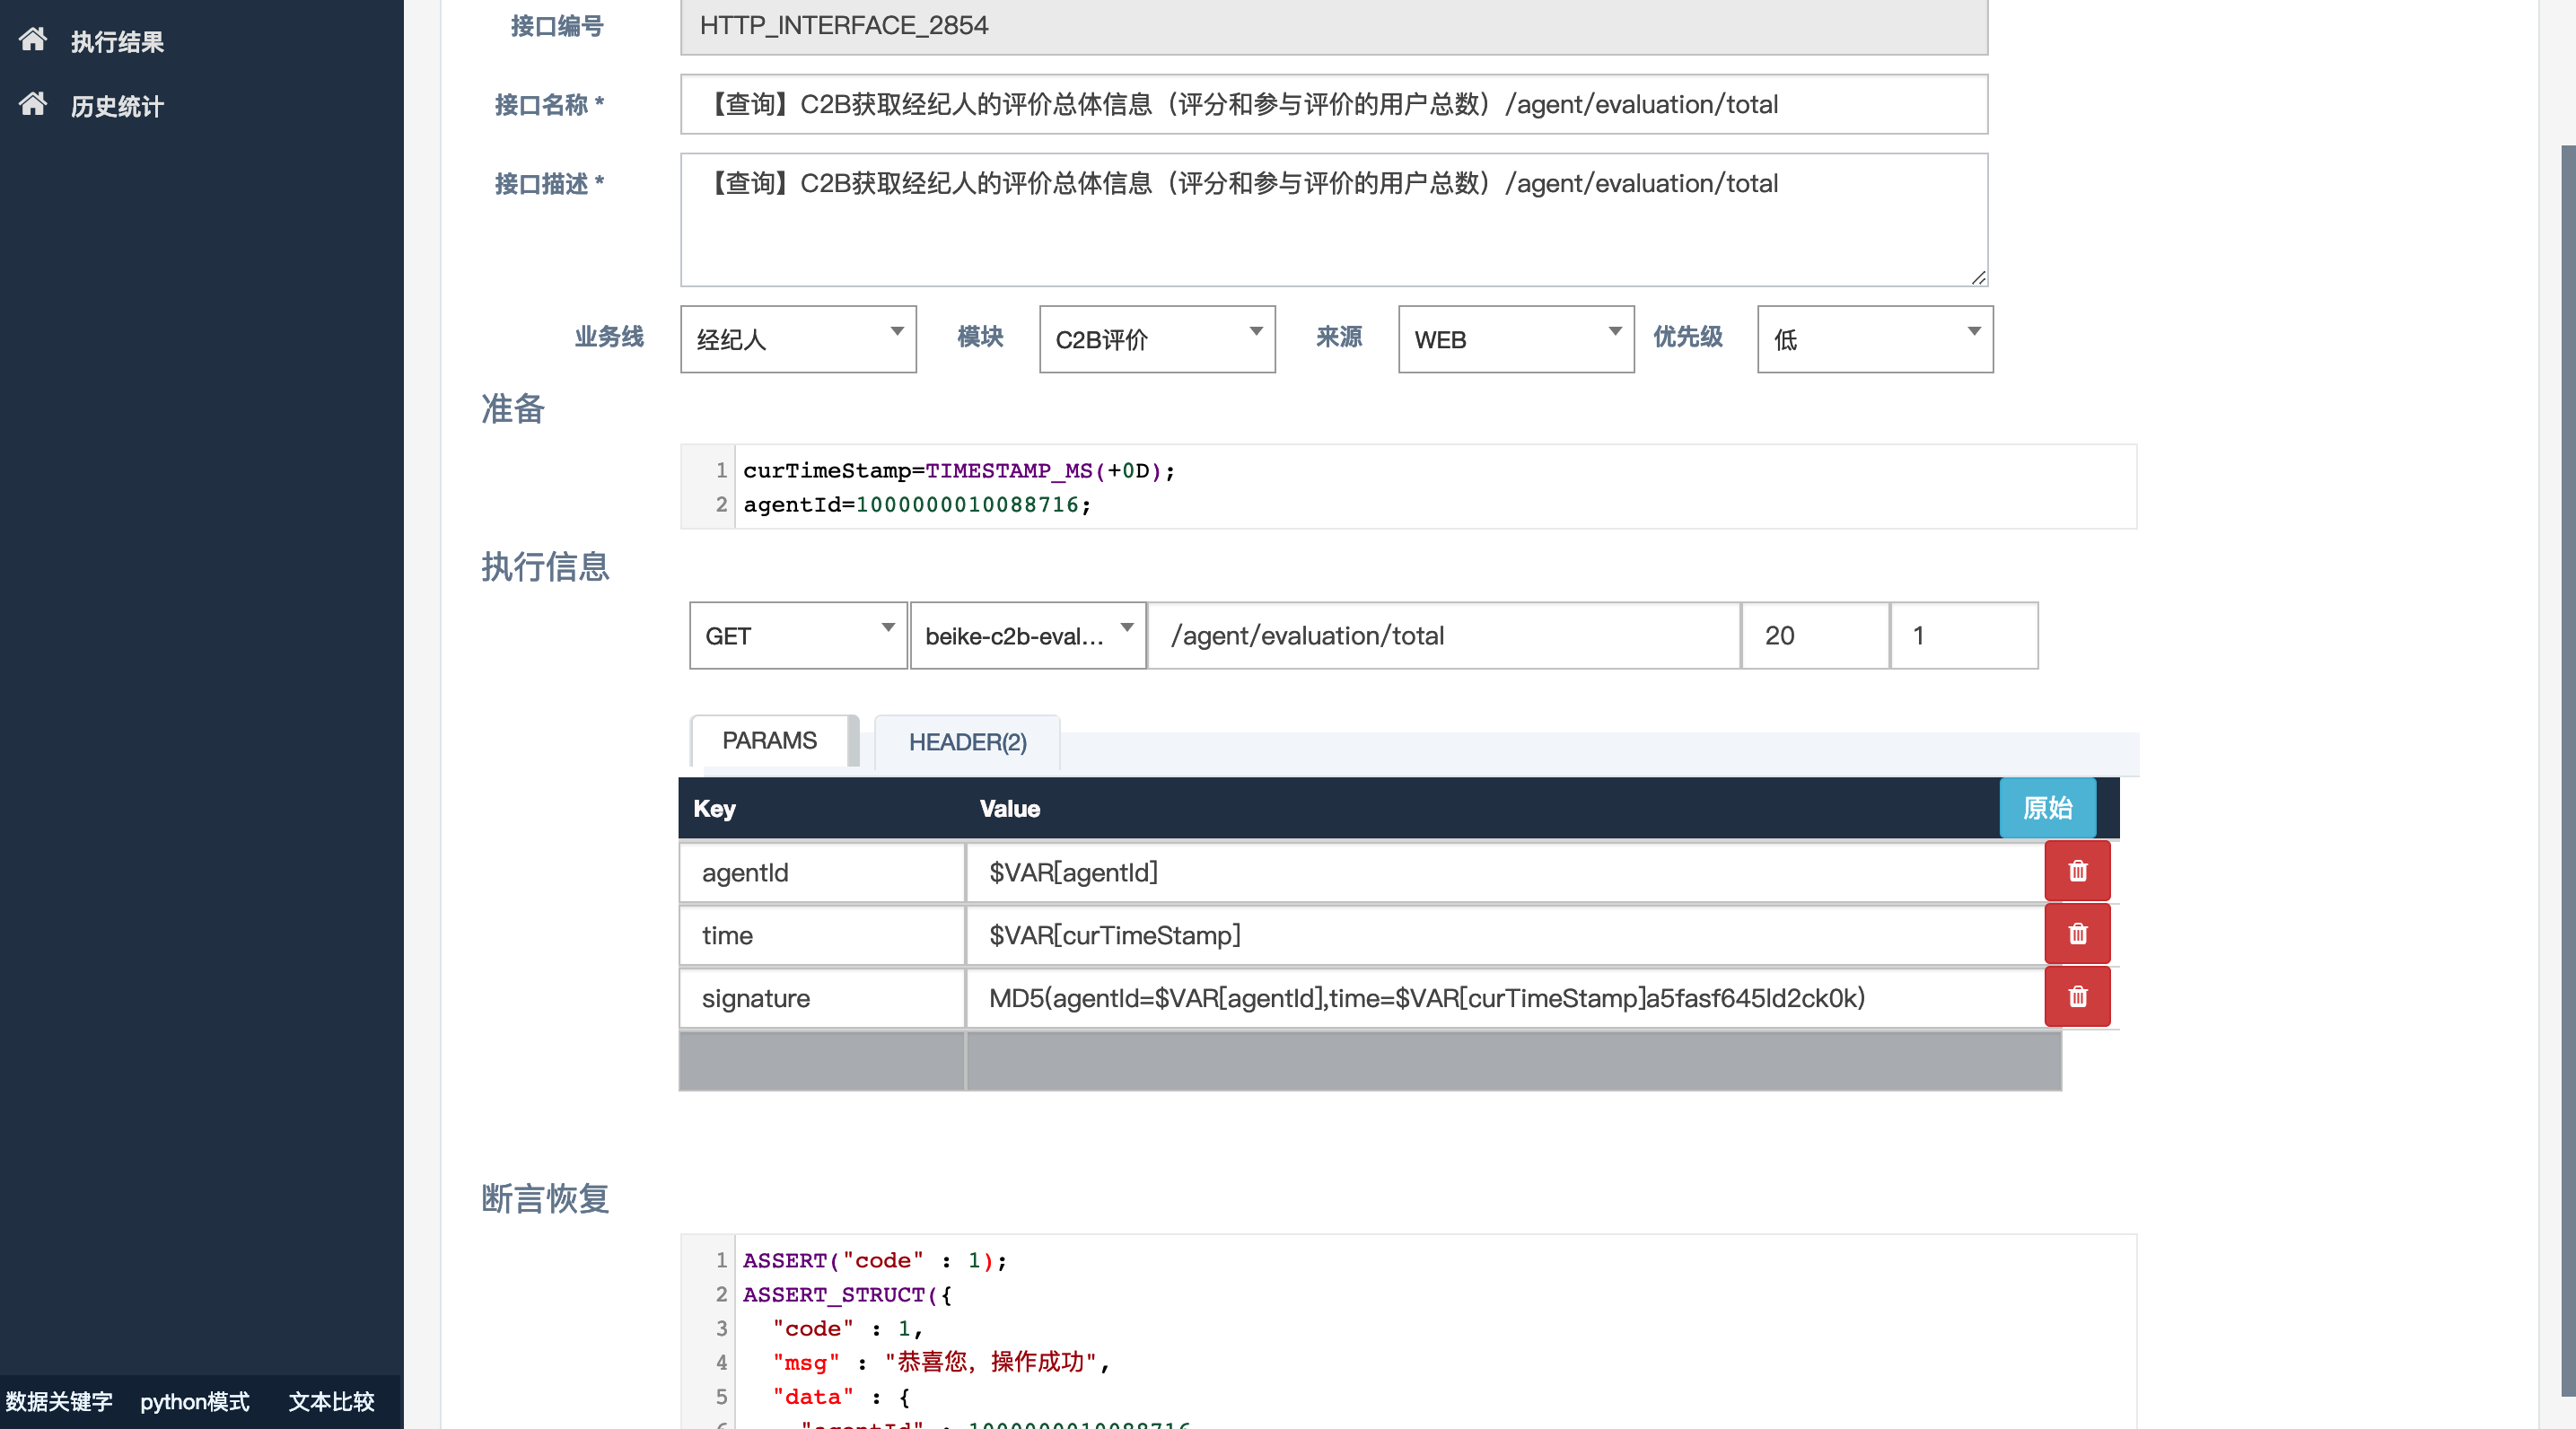2576x1429 pixels.
Task: Click the "msg" line in assertion editor
Action: (941, 1362)
